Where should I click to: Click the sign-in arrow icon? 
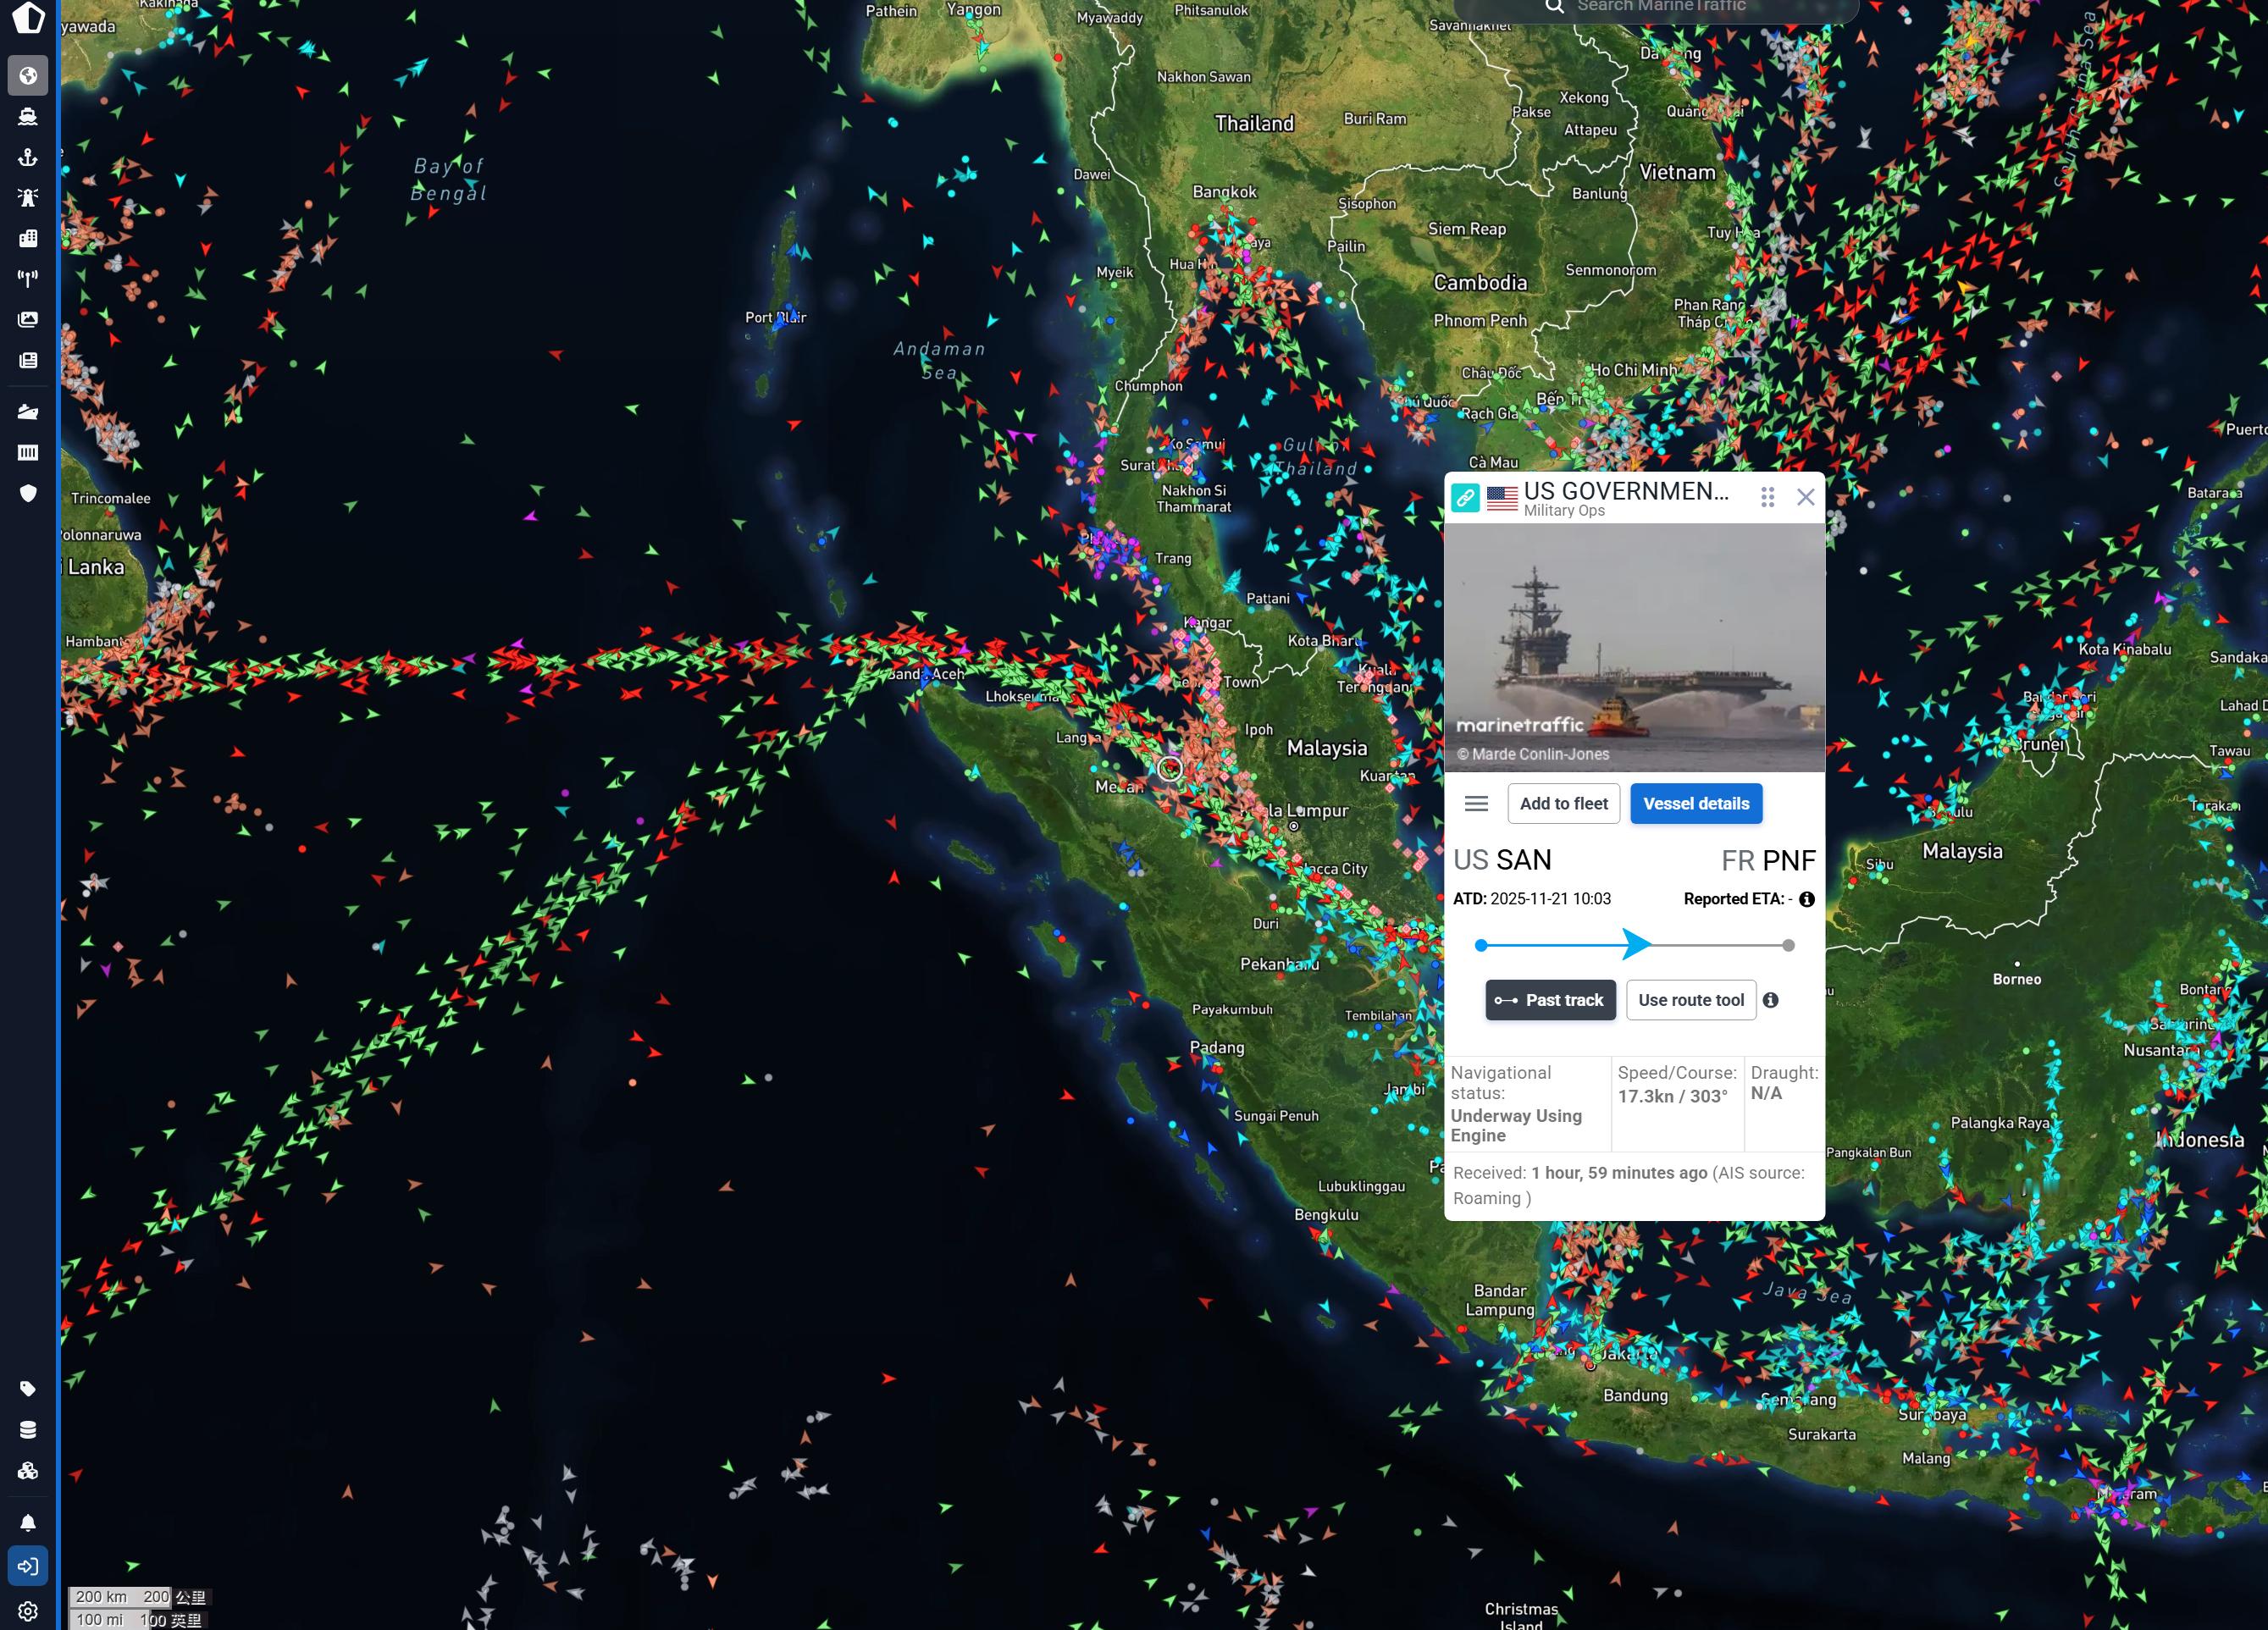click(x=28, y=1566)
